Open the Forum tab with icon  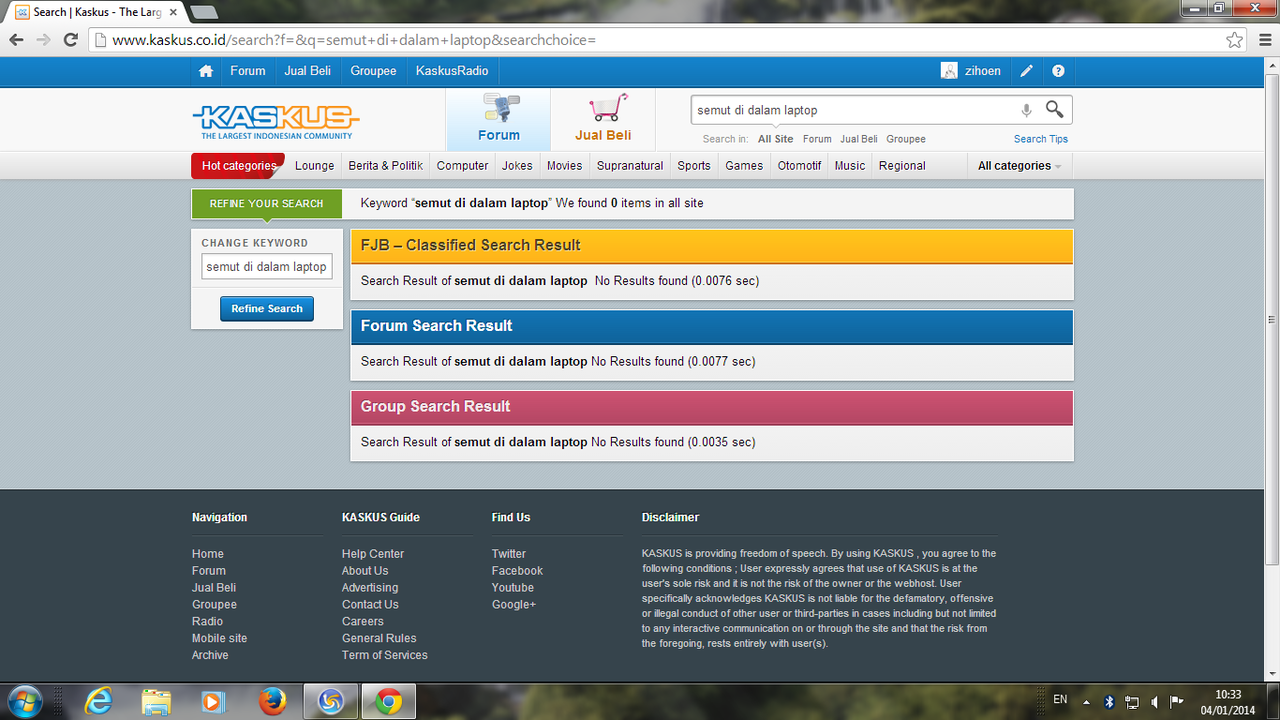[498, 119]
